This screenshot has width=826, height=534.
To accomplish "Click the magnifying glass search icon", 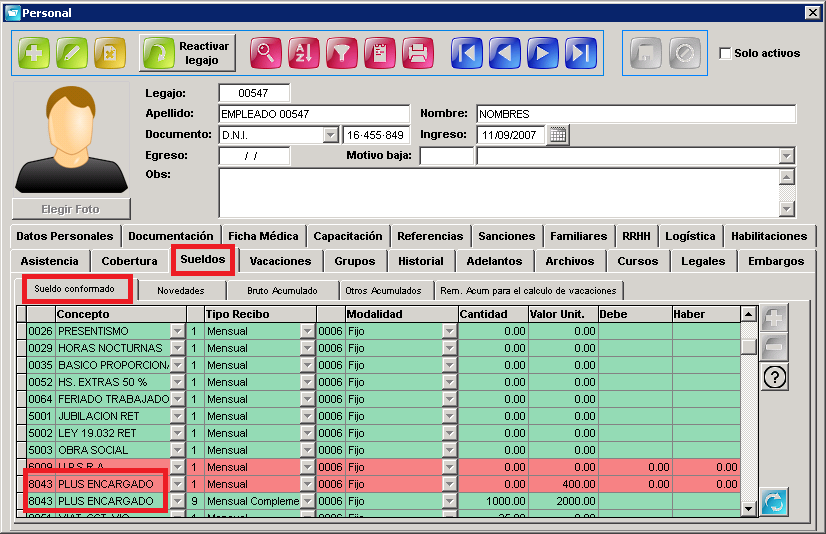I will pyautogui.click(x=266, y=53).
